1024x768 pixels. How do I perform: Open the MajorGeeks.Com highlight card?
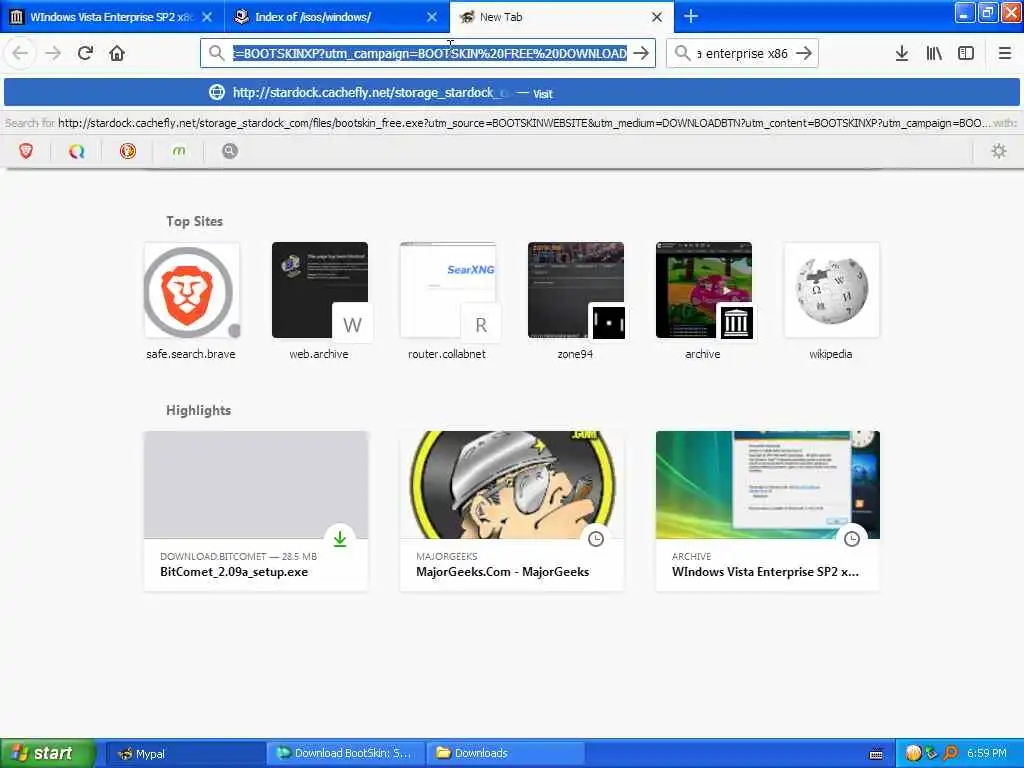[x=512, y=511]
